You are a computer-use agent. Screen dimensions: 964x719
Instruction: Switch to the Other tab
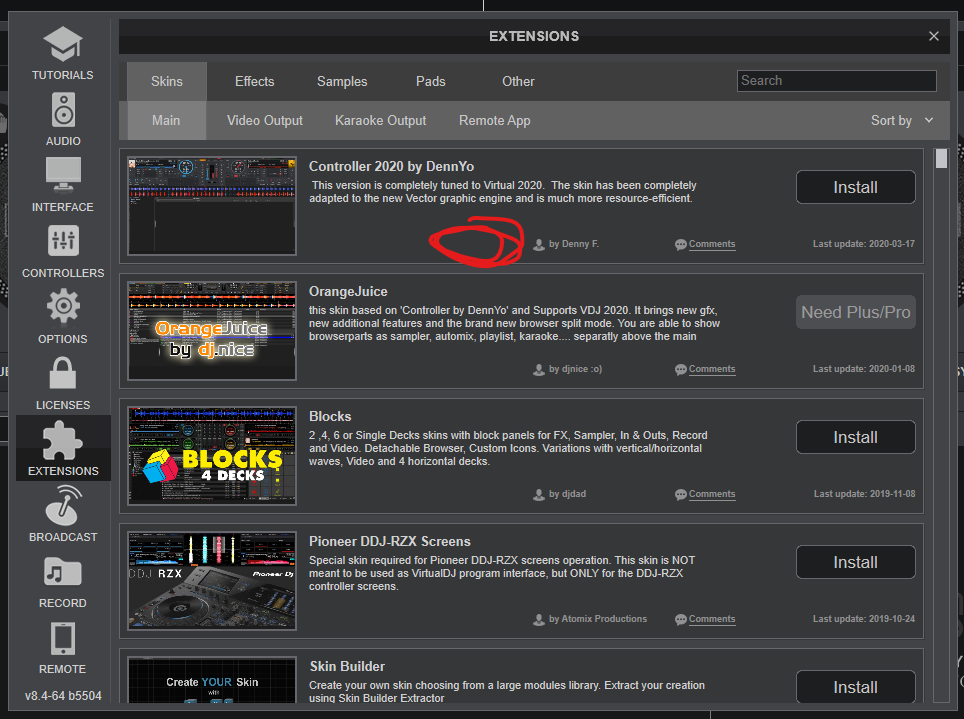518,81
